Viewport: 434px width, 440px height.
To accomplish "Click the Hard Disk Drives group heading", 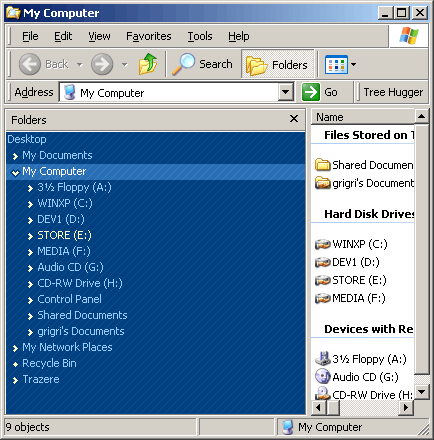I will (x=369, y=214).
